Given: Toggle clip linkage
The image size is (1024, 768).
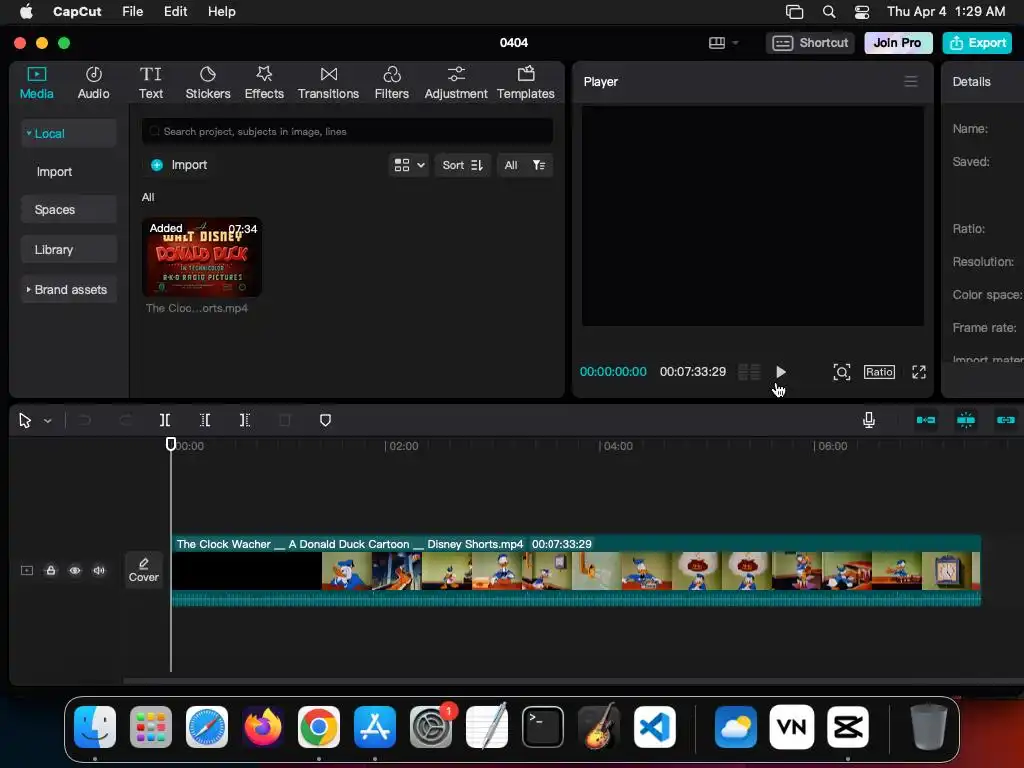Looking at the screenshot, I should point(1006,420).
